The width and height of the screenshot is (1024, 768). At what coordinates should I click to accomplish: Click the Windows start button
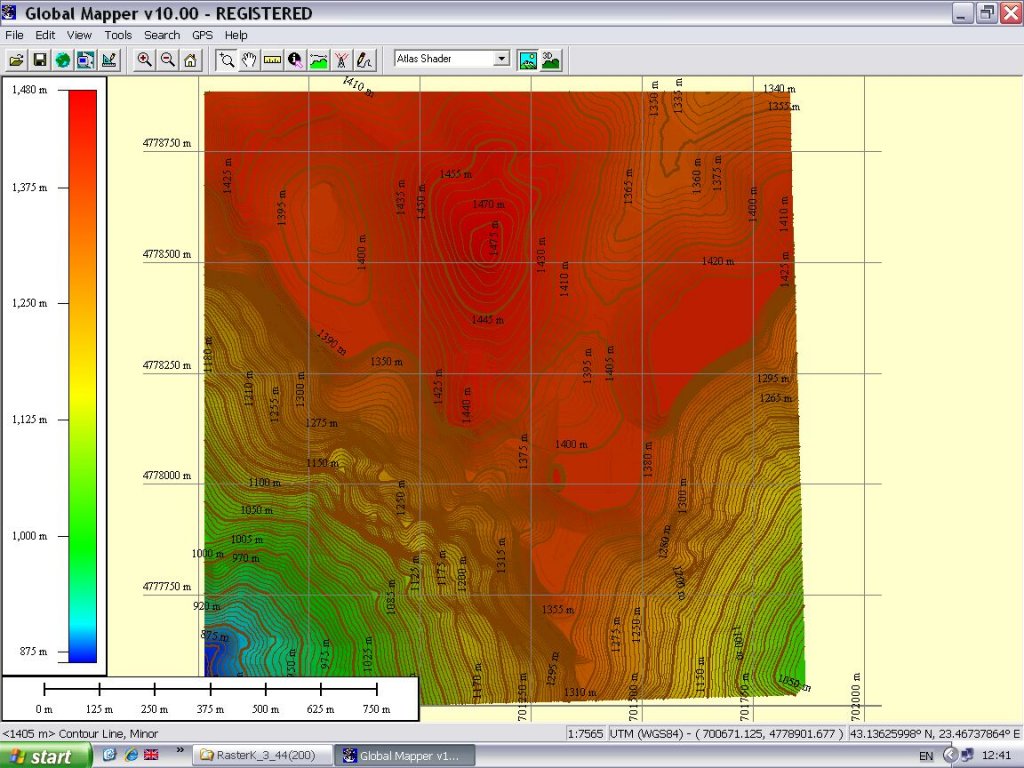pyautogui.click(x=42, y=756)
